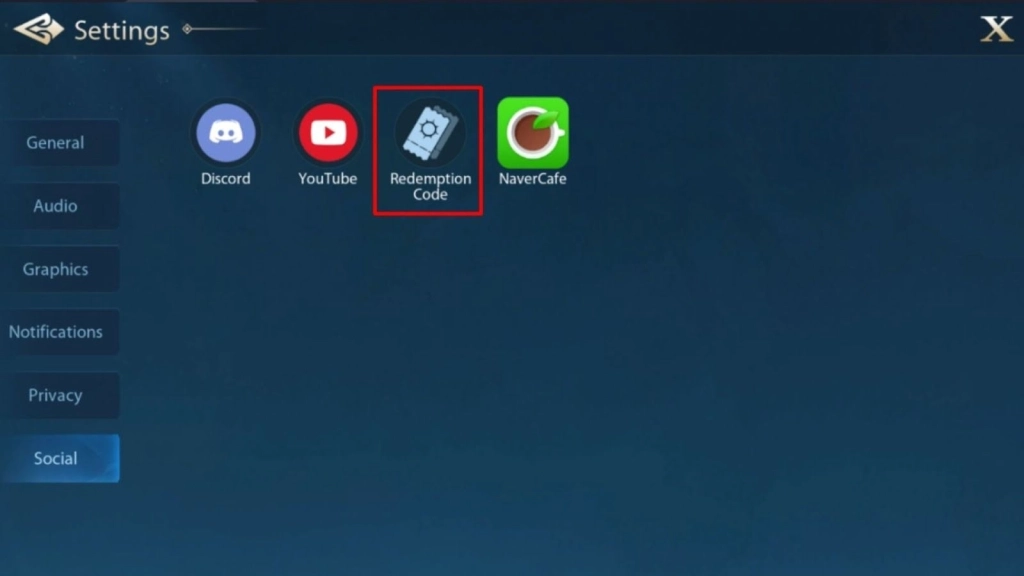Switch to the General tab

[56, 143]
